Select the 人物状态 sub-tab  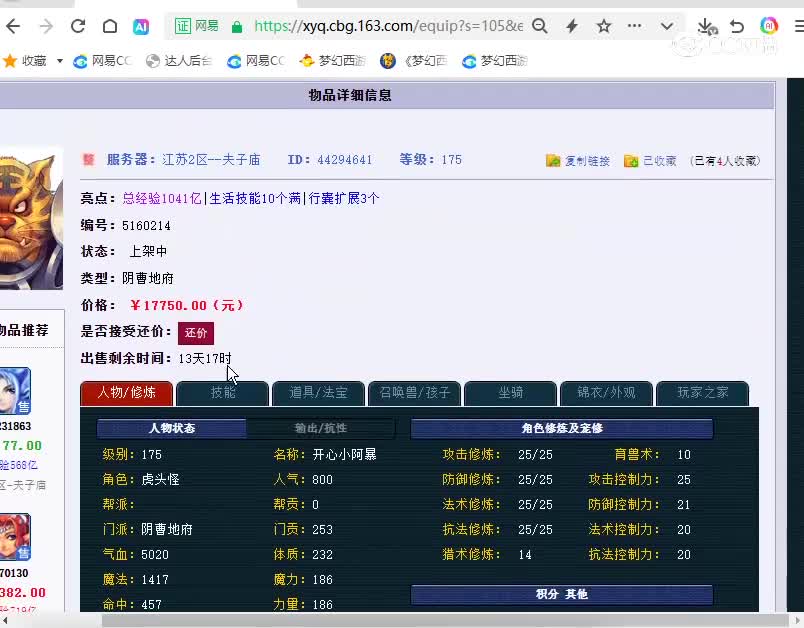click(171, 428)
